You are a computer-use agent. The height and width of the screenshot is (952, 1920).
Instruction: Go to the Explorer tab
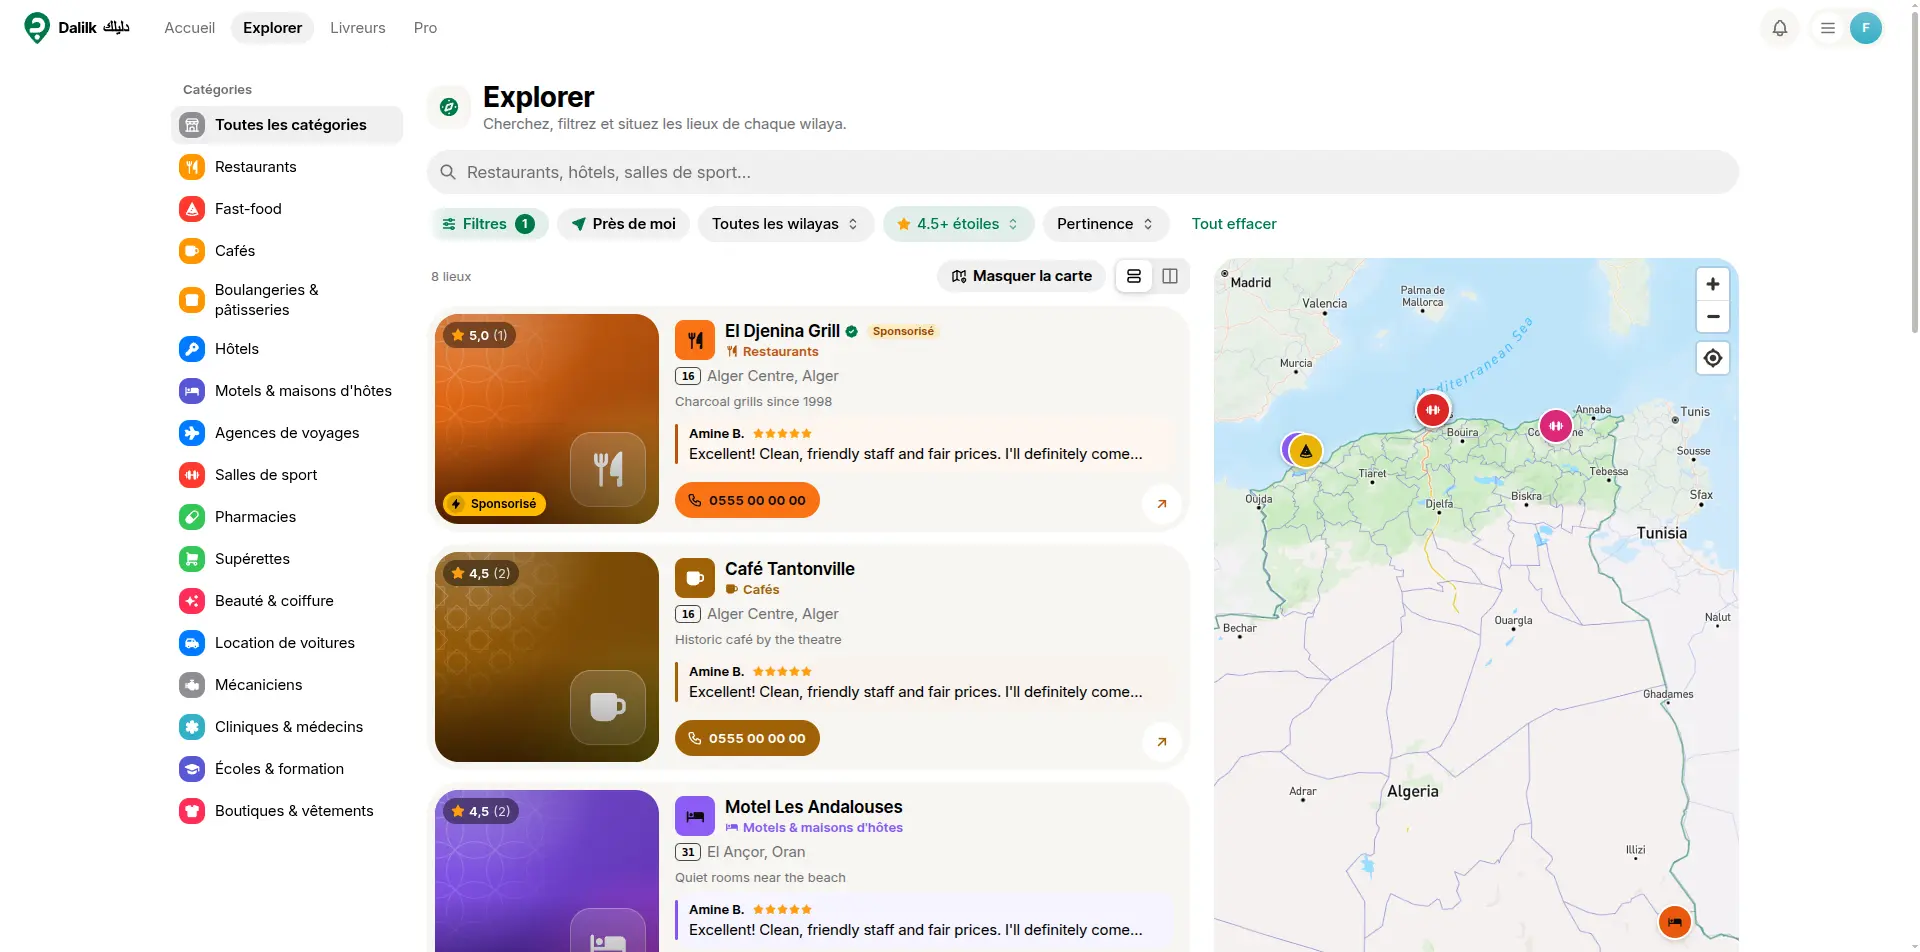tap(273, 28)
